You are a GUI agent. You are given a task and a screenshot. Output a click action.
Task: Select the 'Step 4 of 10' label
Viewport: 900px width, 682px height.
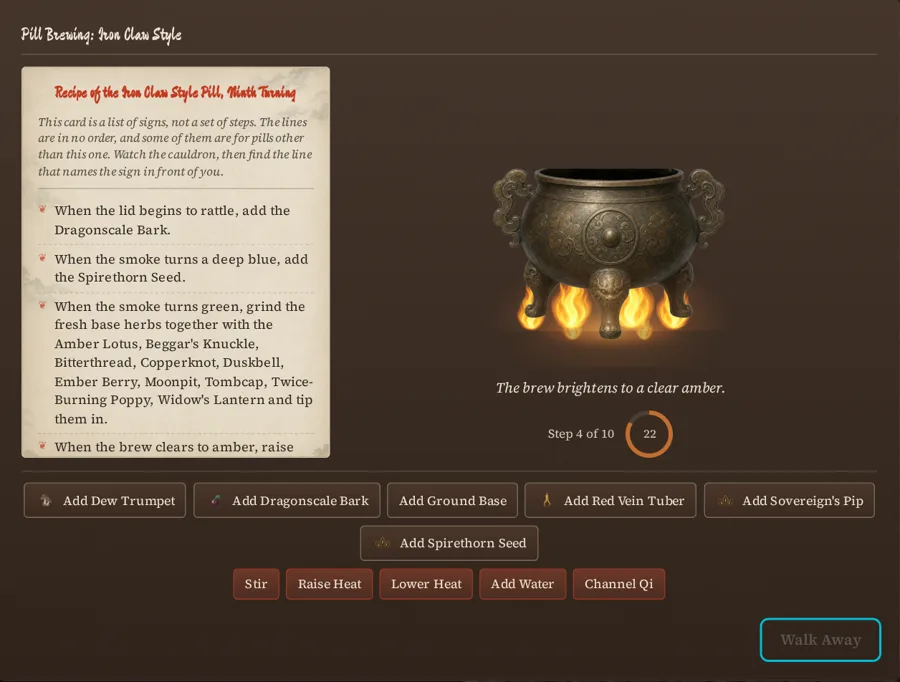click(x=581, y=434)
